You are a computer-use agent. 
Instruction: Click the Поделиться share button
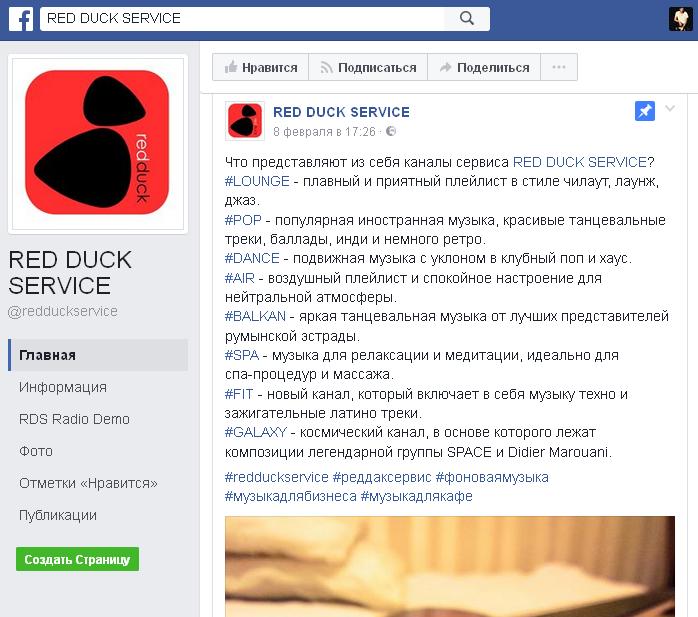tap(484, 67)
